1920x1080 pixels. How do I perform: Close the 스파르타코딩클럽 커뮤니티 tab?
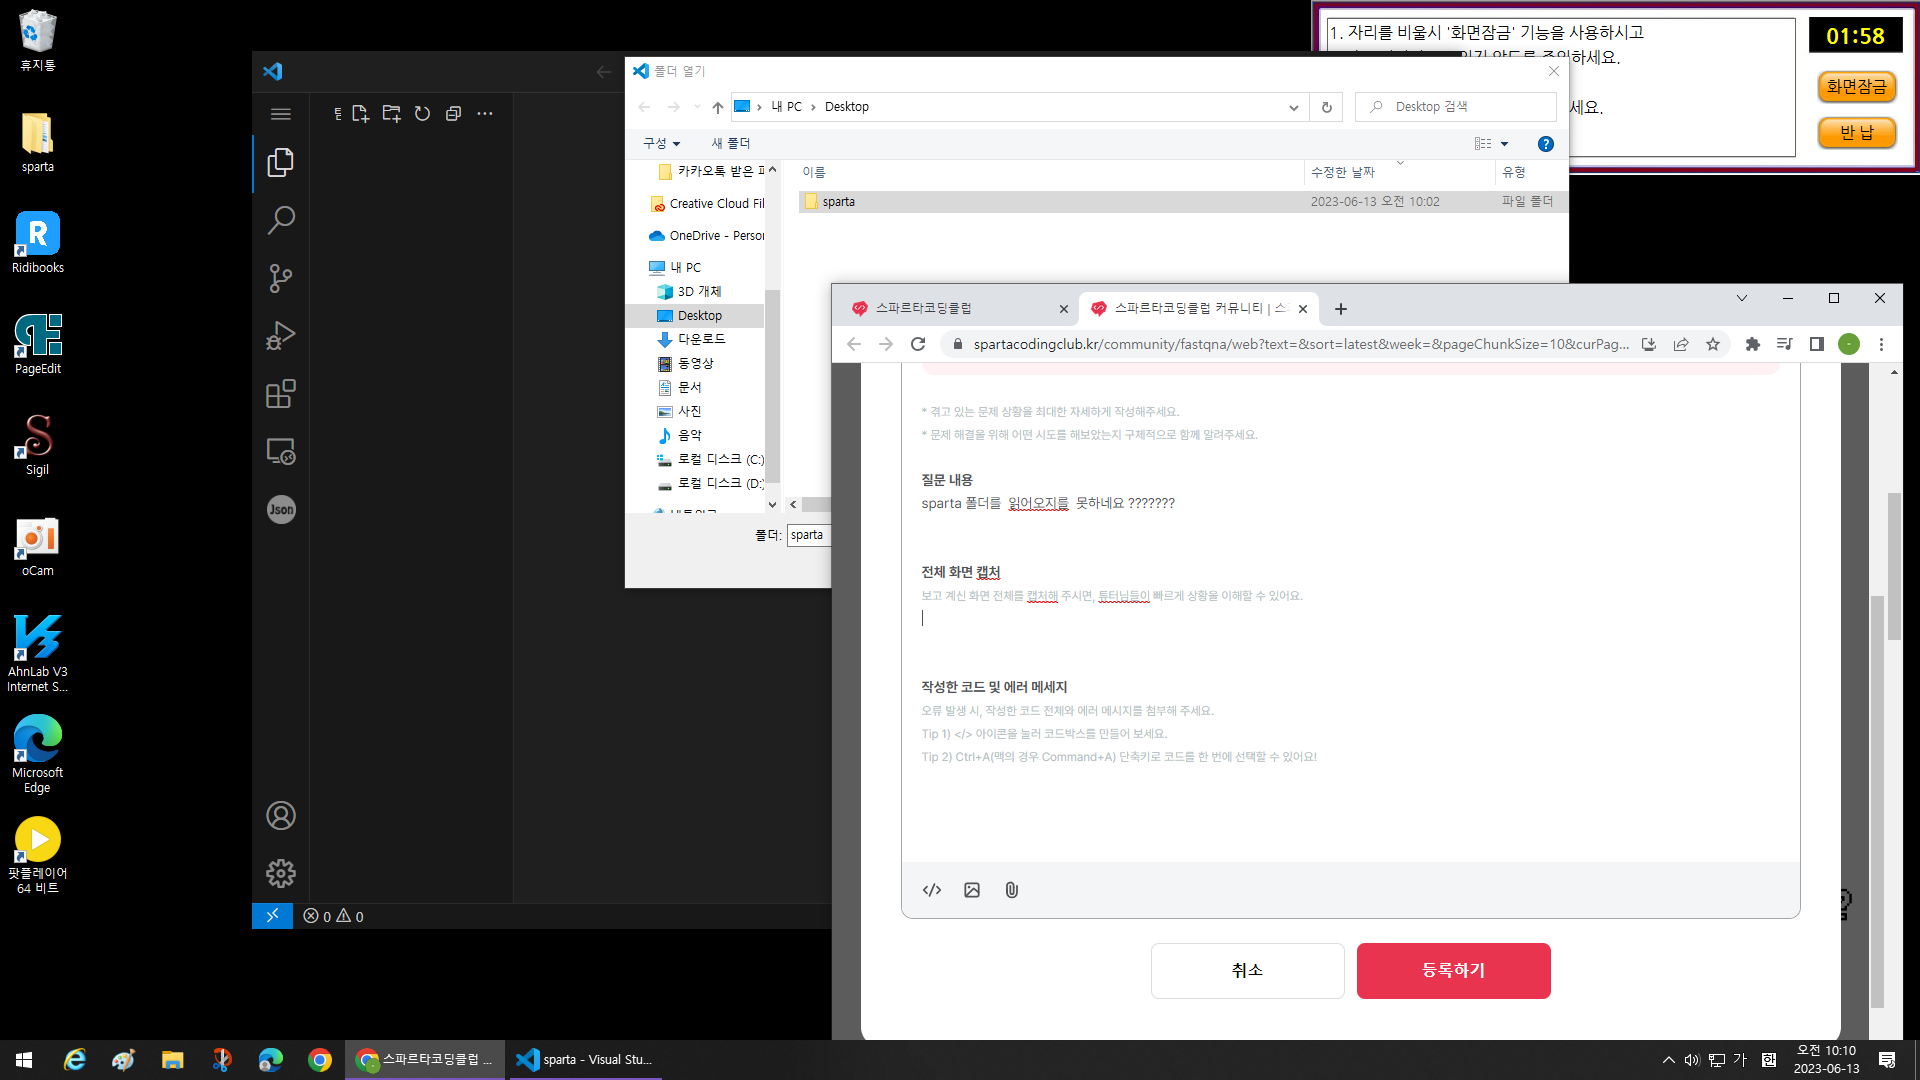click(x=1303, y=309)
